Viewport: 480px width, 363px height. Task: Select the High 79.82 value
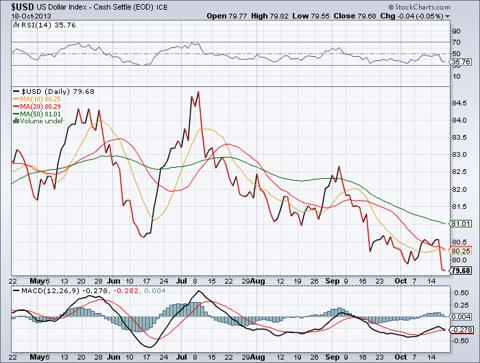point(269,16)
